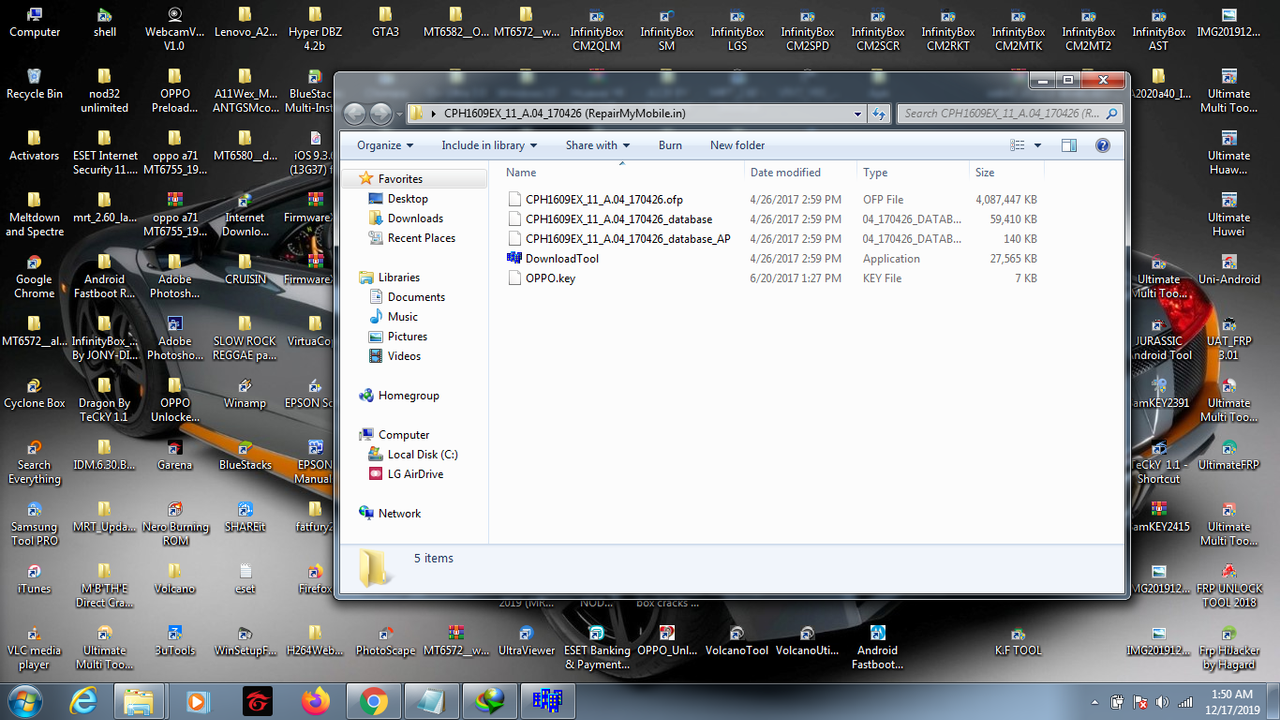Select Homegroup in the navigation pane
Image resolution: width=1280 pixels, height=720 pixels.
pos(408,396)
